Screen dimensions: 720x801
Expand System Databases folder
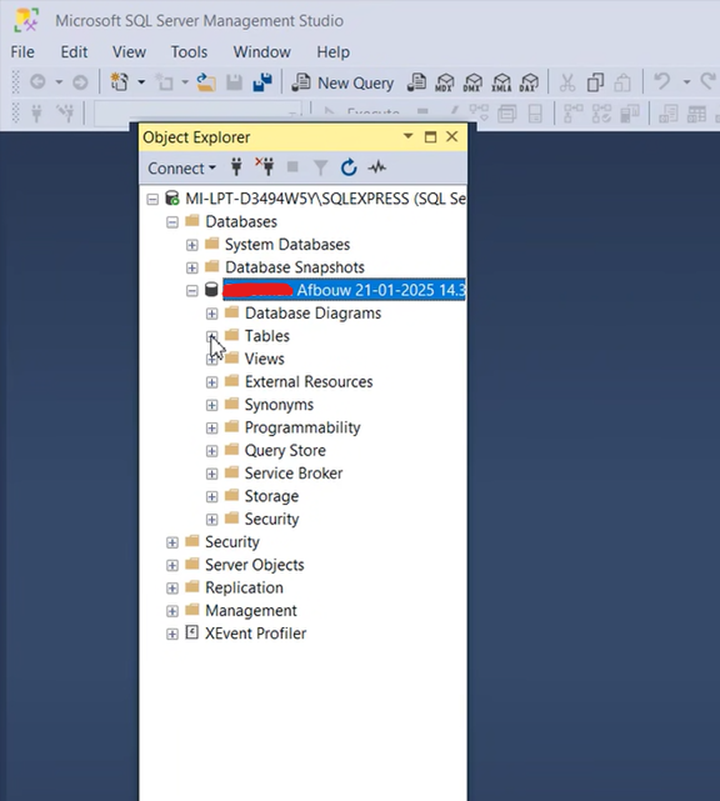[x=192, y=245]
